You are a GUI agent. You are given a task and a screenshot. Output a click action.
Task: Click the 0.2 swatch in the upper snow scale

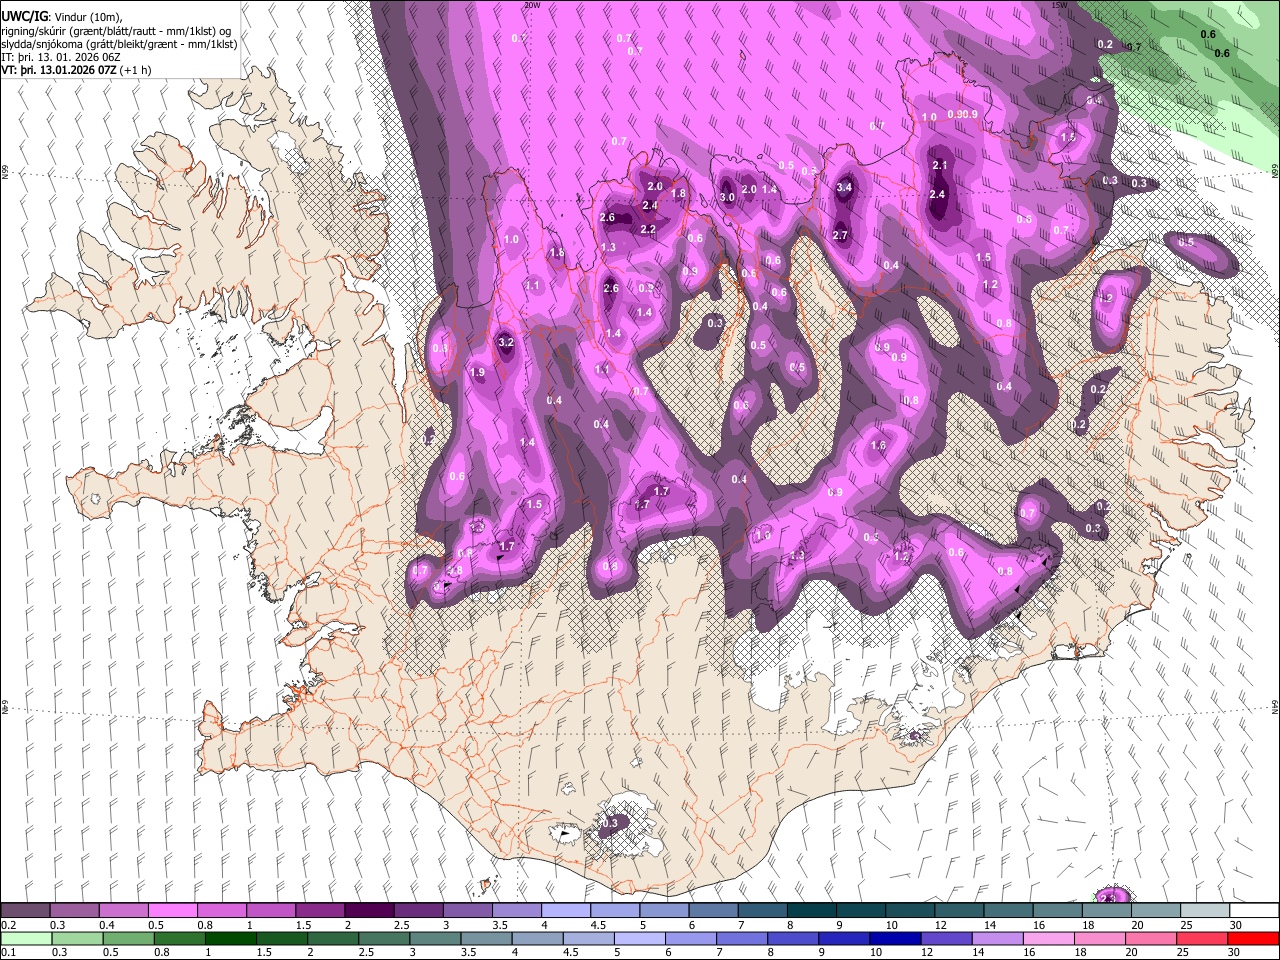(x=25, y=911)
